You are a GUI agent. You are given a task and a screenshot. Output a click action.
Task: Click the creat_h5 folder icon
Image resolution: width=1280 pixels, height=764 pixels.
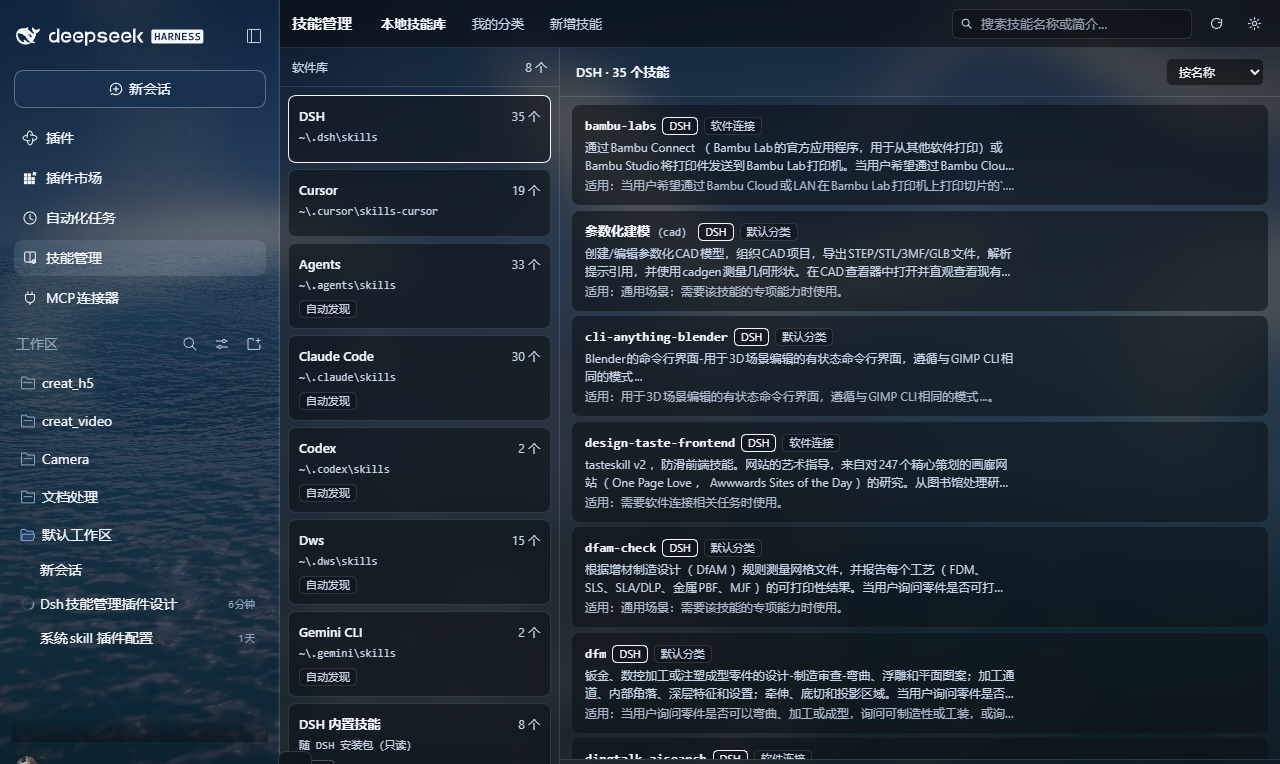click(28, 383)
